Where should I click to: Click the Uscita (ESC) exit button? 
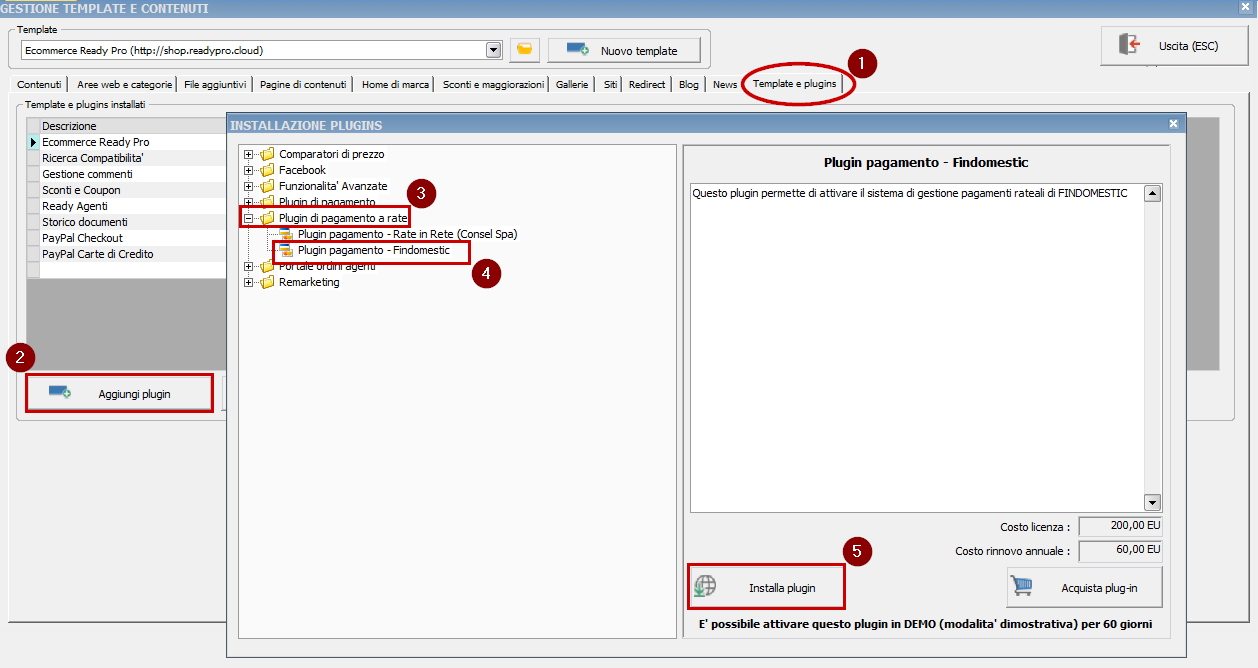click(x=1173, y=46)
